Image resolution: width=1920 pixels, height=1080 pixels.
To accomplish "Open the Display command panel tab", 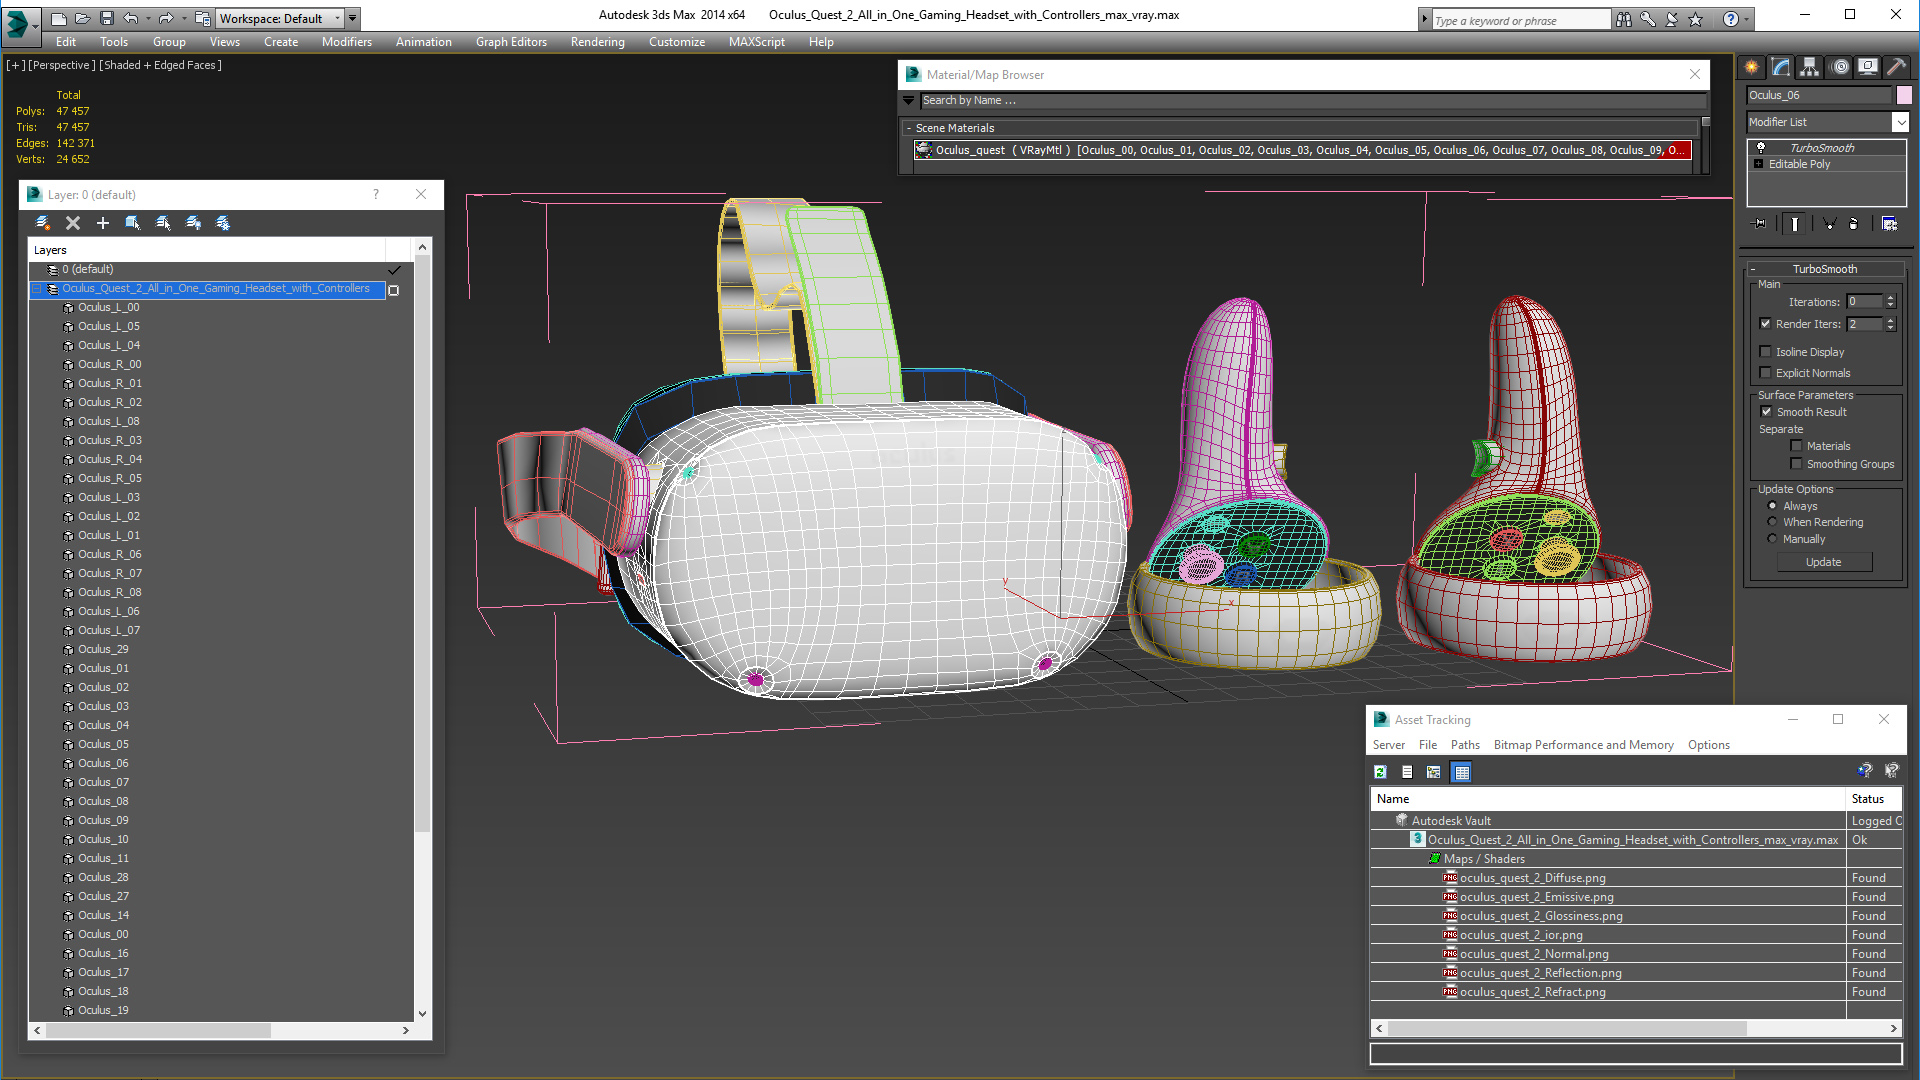I will coord(1867,67).
